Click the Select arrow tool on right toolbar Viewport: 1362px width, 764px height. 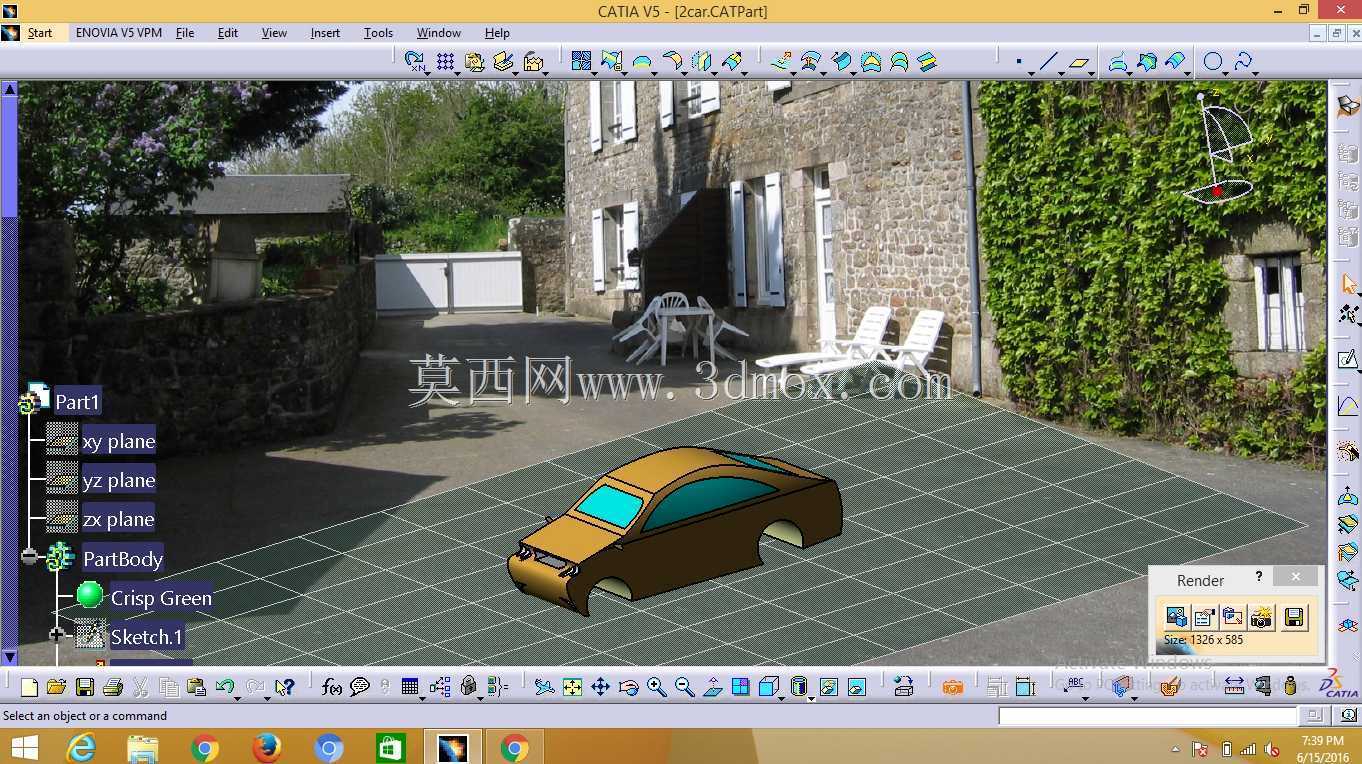[1348, 285]
